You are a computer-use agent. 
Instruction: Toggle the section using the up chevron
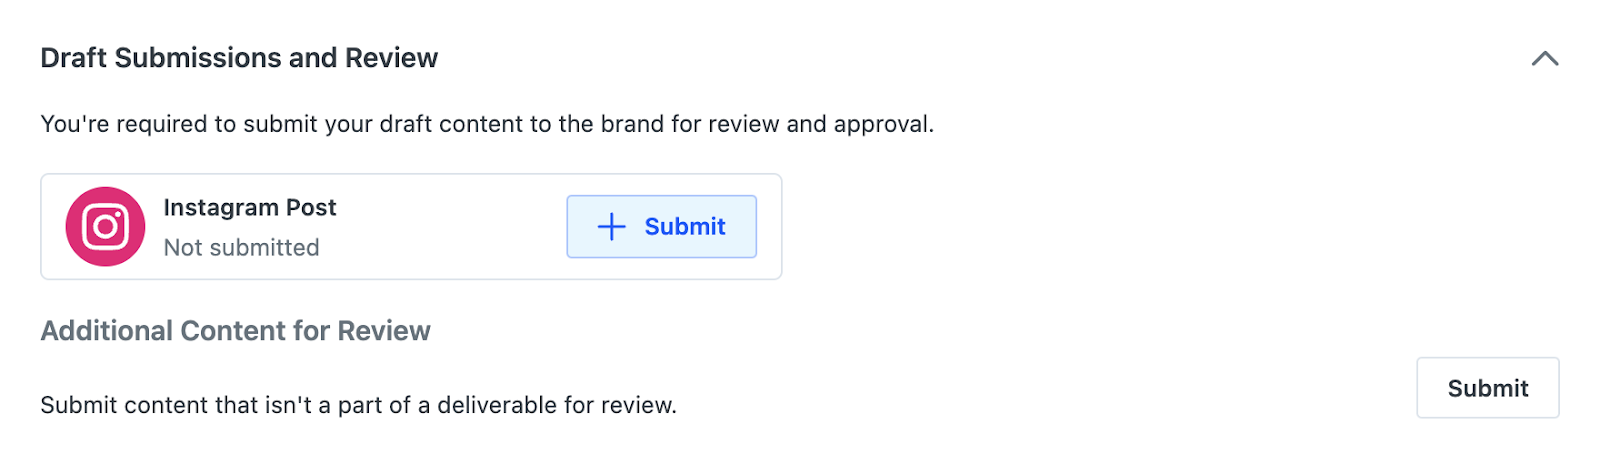(x=1544, y=58)
